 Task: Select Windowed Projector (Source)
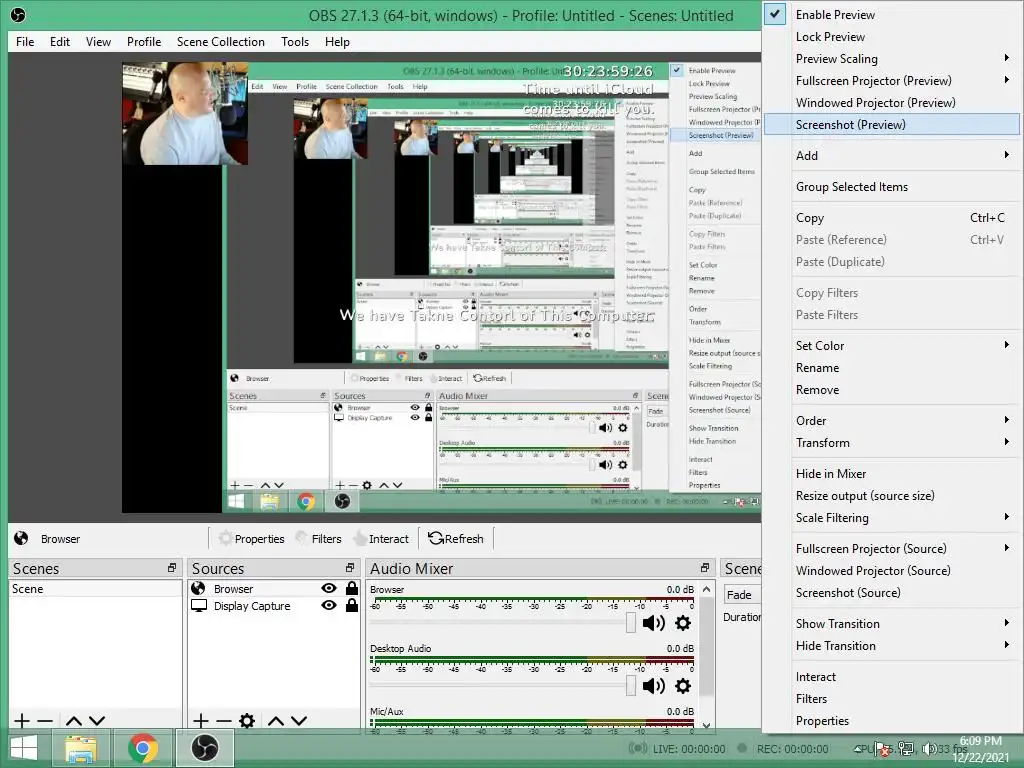click(x=891, y=571)
